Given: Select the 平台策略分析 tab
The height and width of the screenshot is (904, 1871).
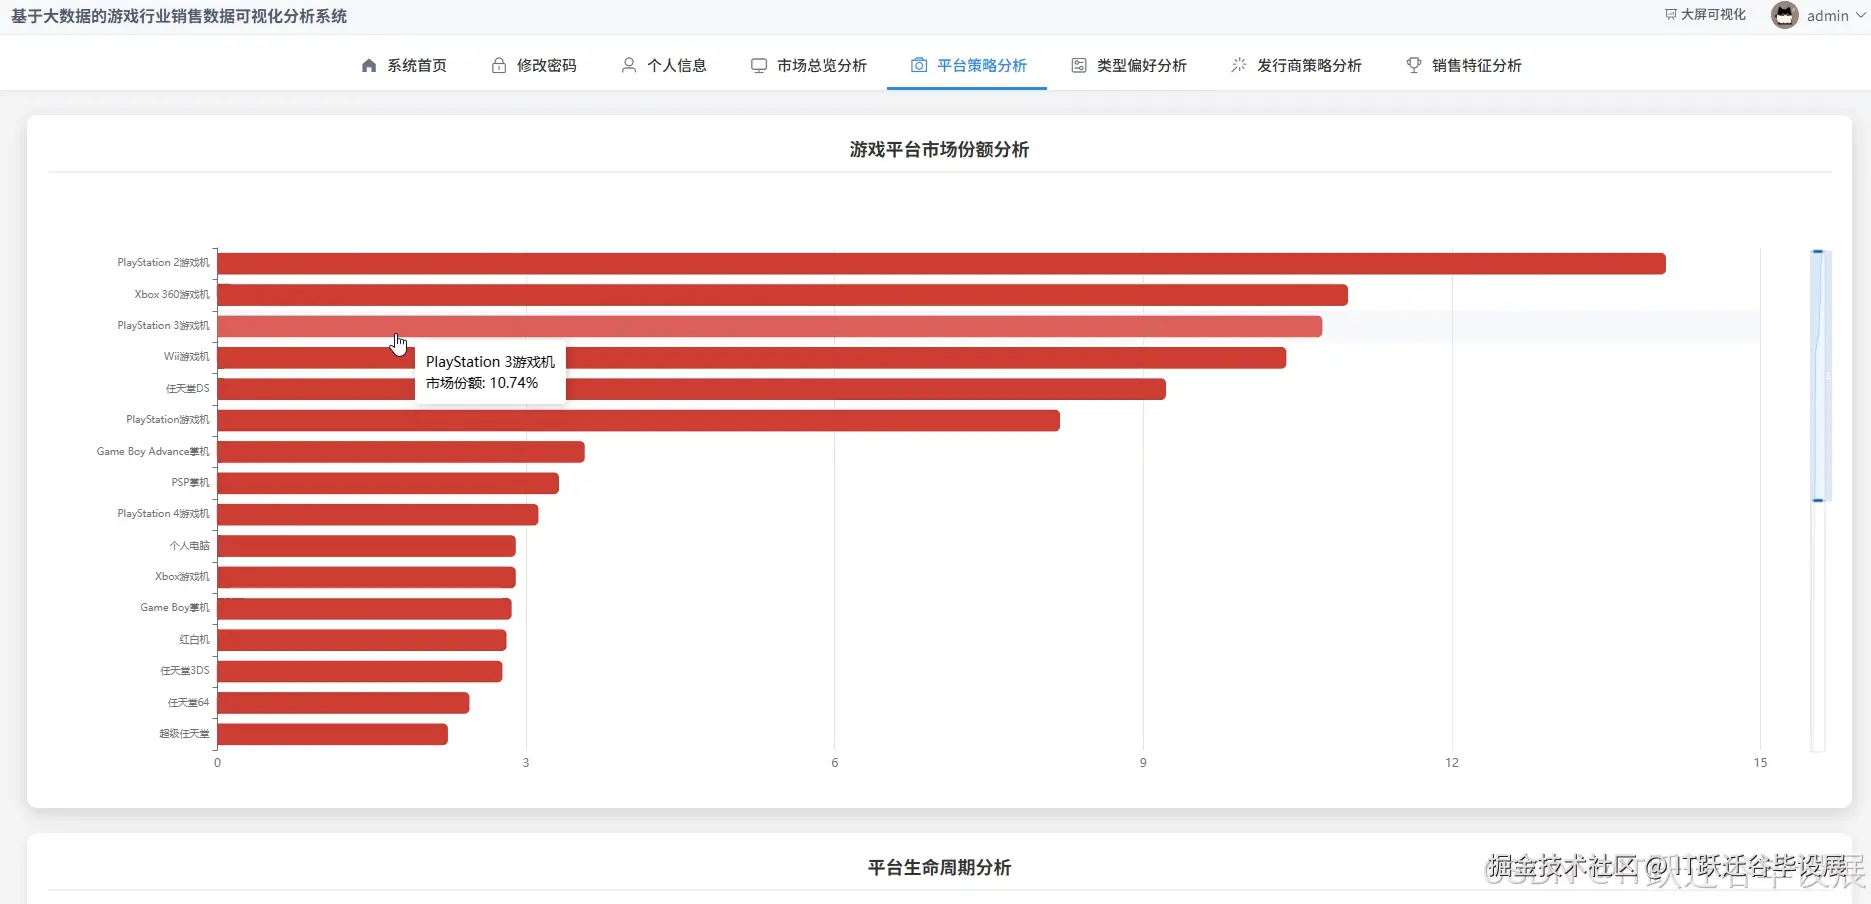Looking at the screenshot, I should pos(967,65).
